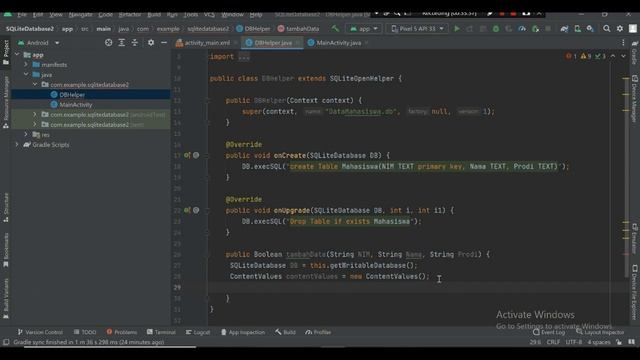Open the Terminal tool window
640x360 pixels.
pos(161,332)
